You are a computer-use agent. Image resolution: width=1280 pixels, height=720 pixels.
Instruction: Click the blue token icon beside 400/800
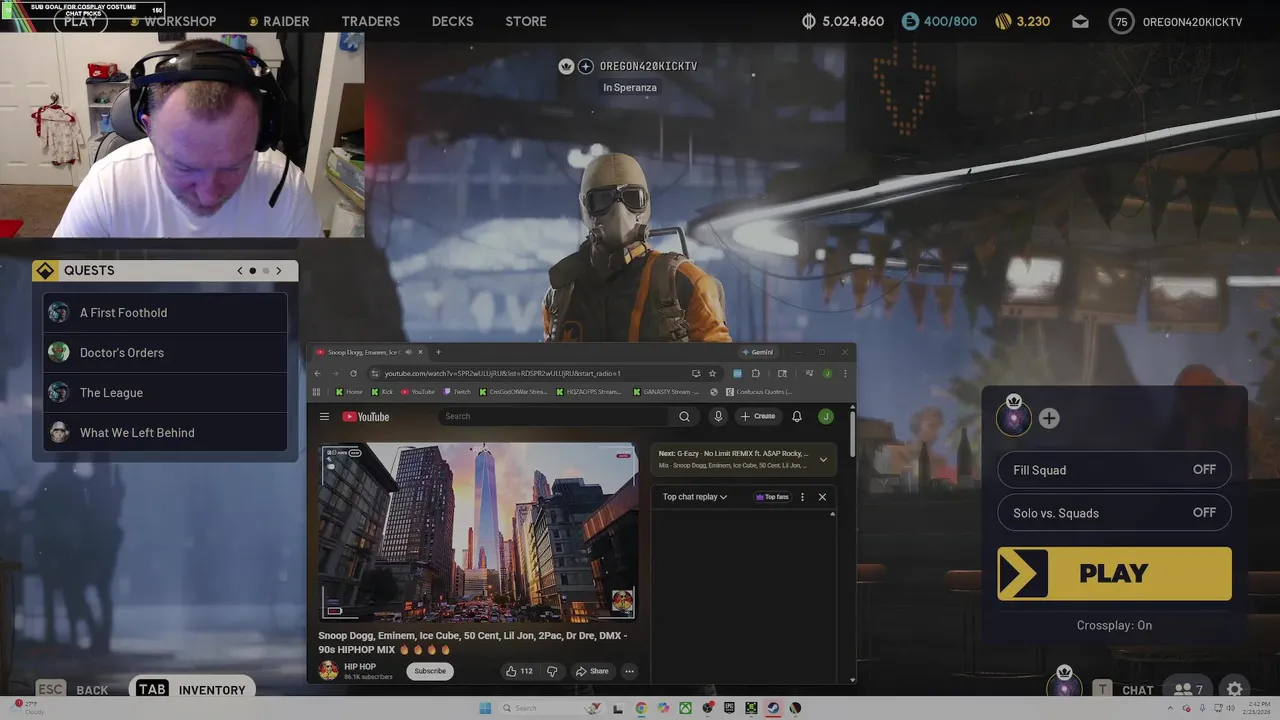pyautogui.click(x=910, y=21)
